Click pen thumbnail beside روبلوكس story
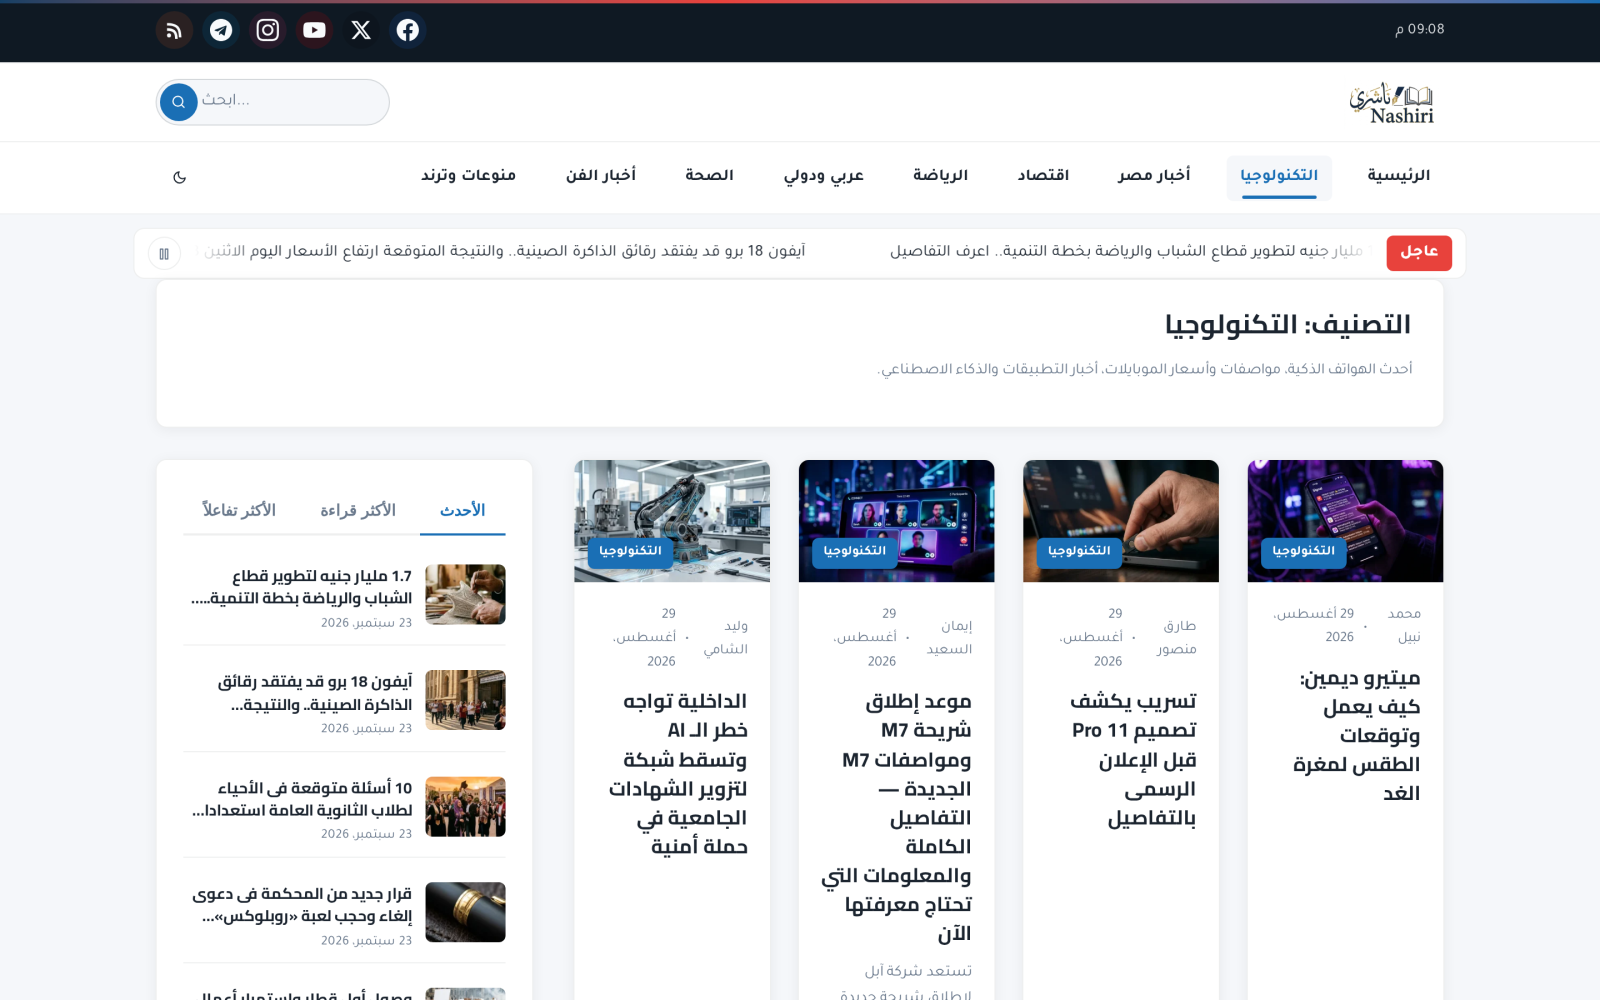This screenshot has height=1000, width=1600. (465, 912)
